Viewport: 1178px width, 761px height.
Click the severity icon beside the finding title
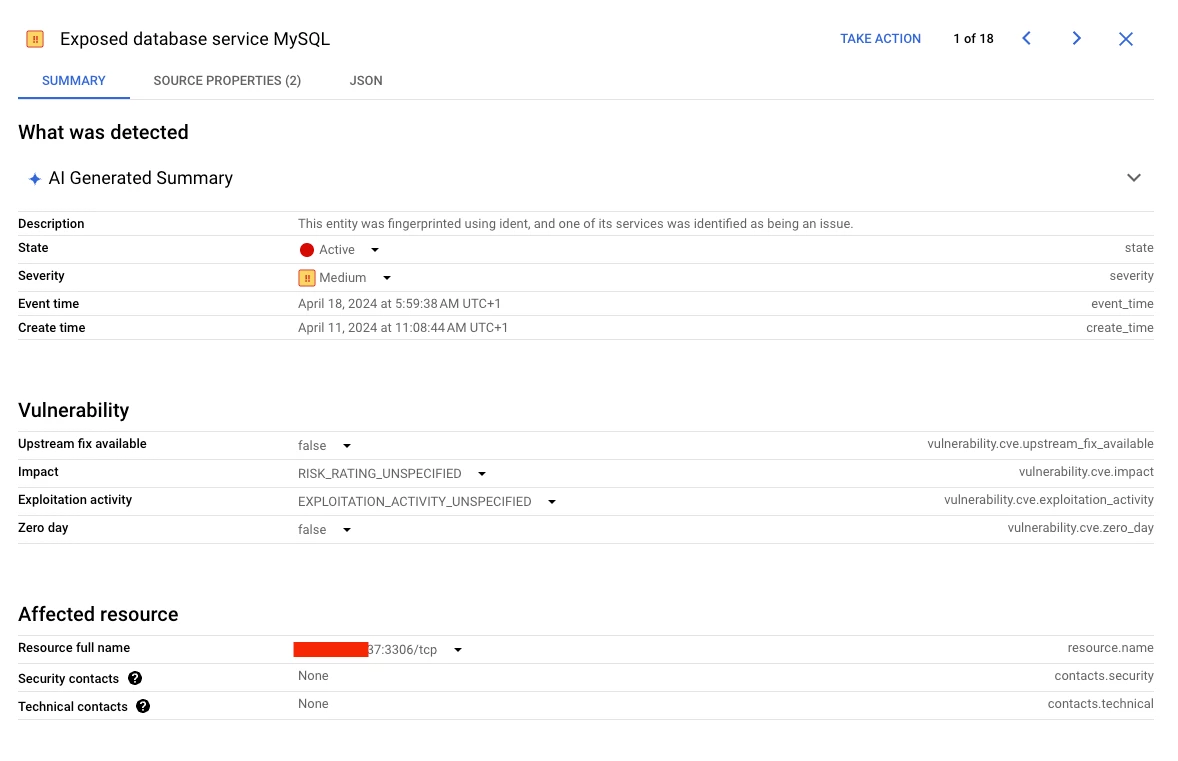point(35,39)
